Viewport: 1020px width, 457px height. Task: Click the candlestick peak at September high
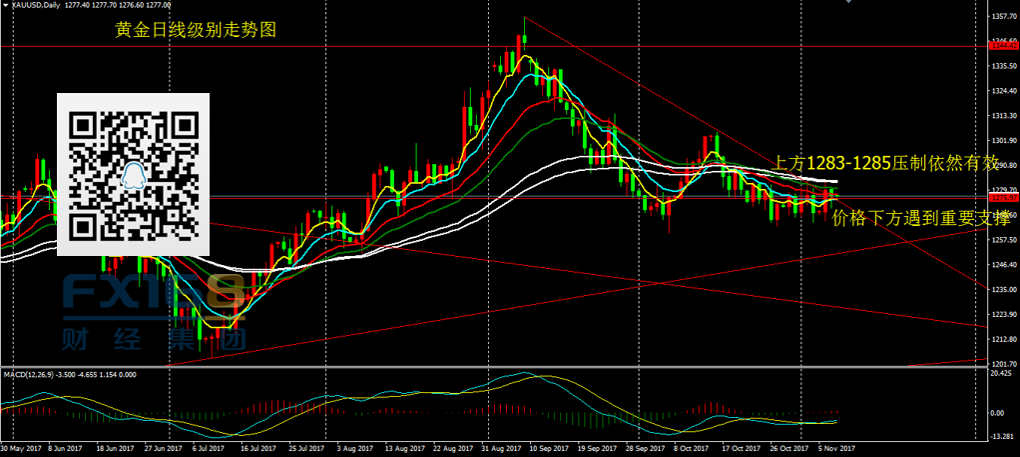tap(523, 22)
